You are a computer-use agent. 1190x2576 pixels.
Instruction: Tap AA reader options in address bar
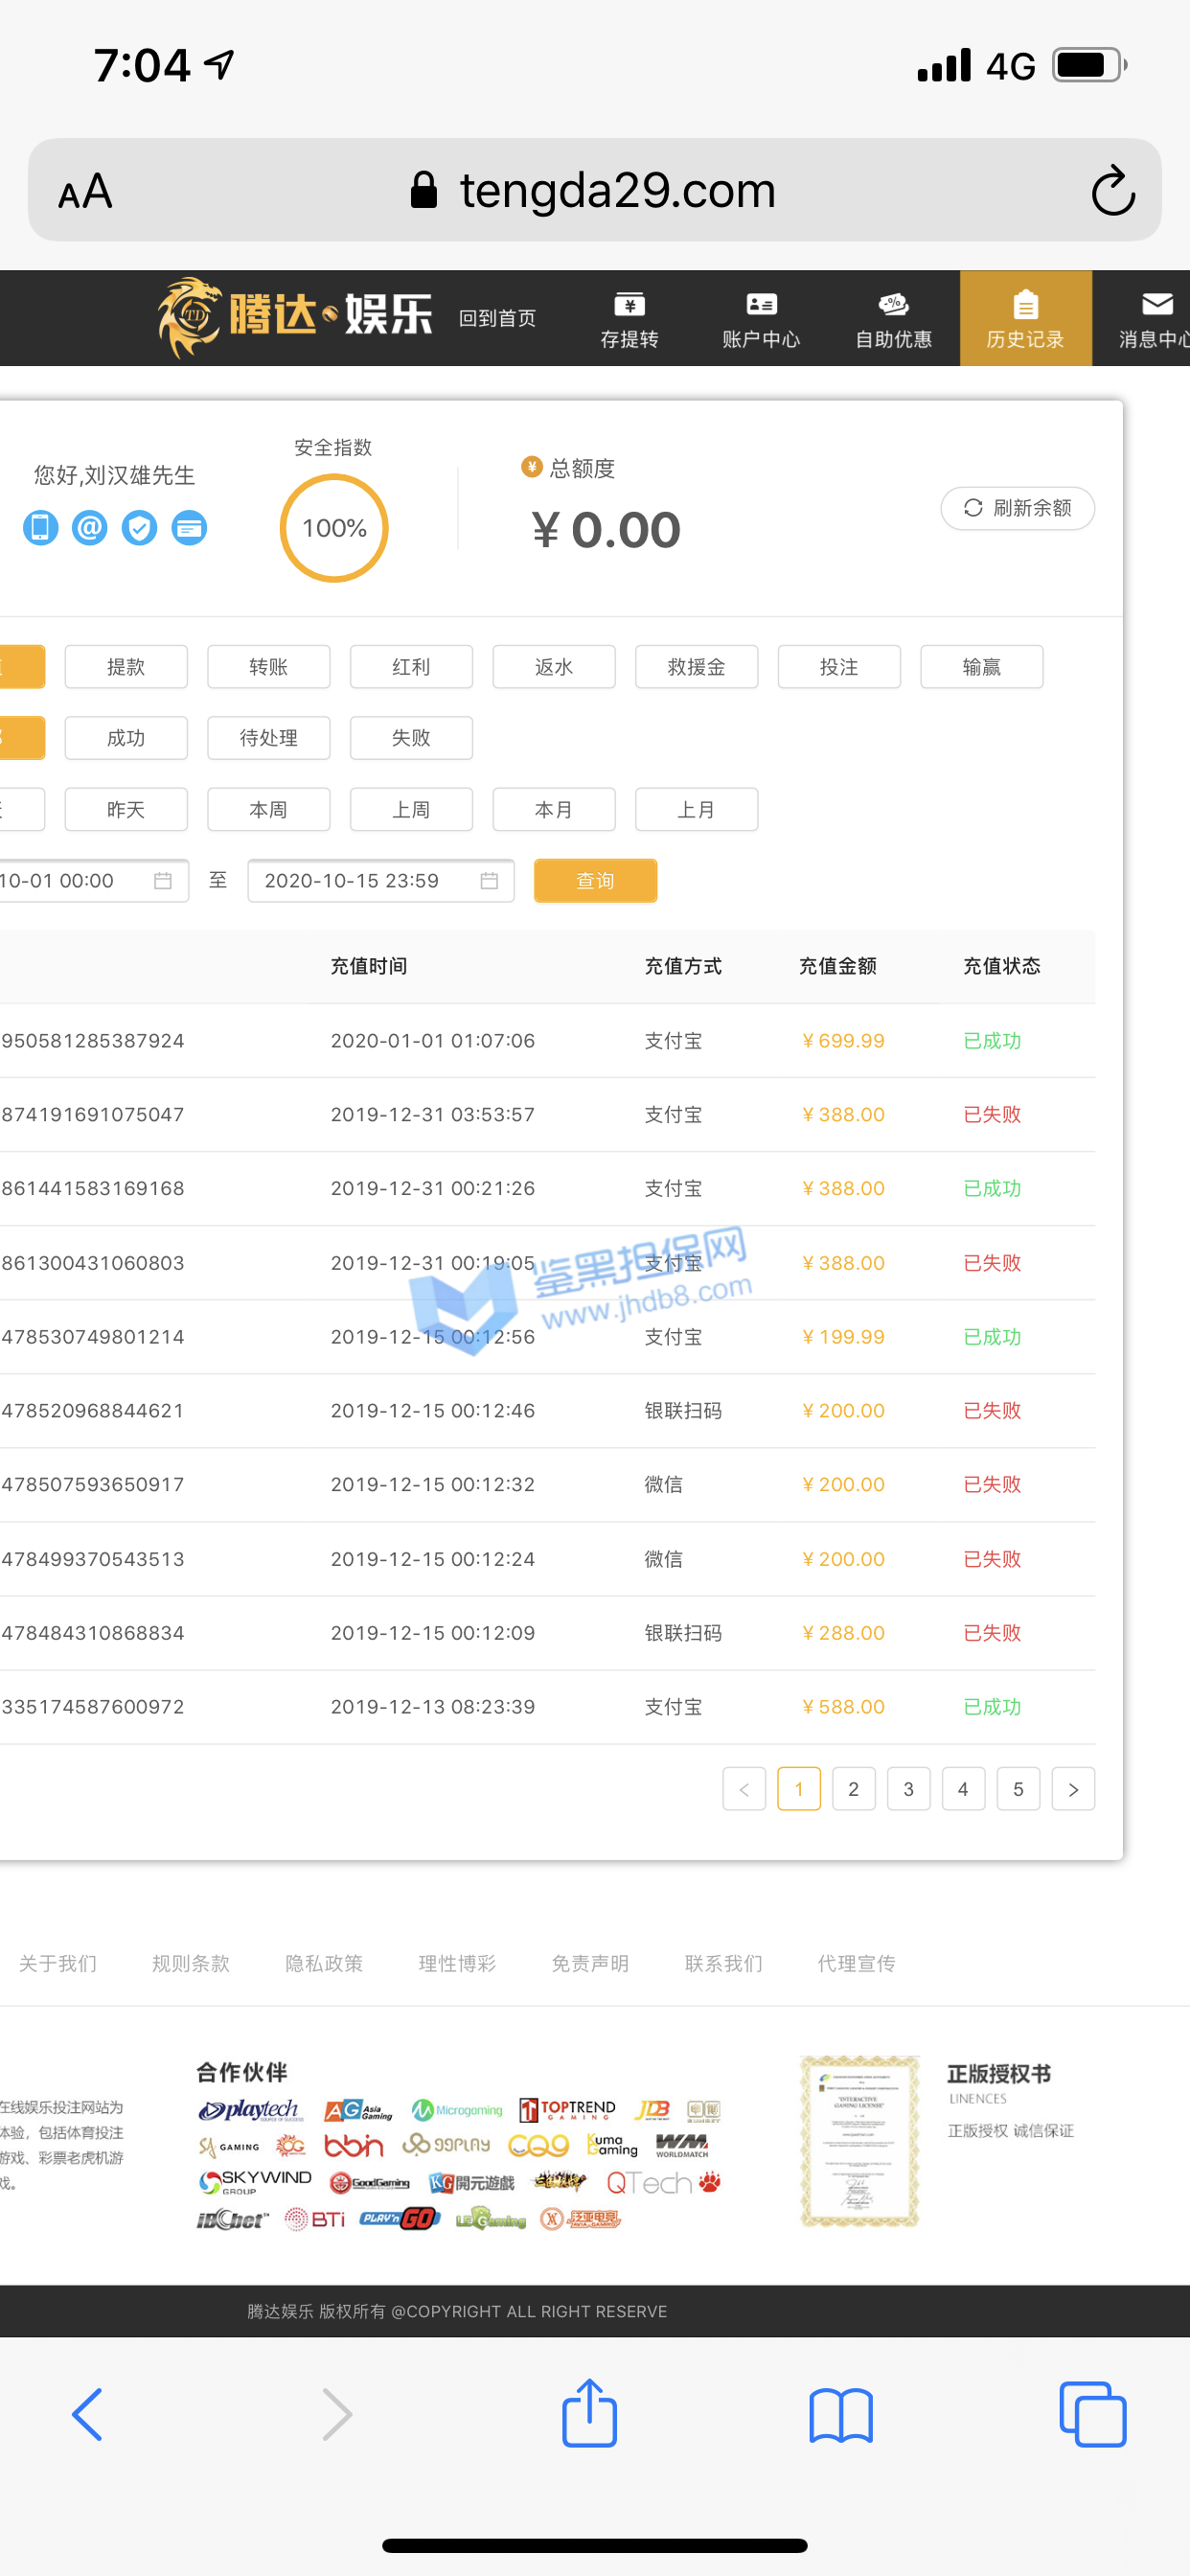pyautogui.click(x=85, y=191)
